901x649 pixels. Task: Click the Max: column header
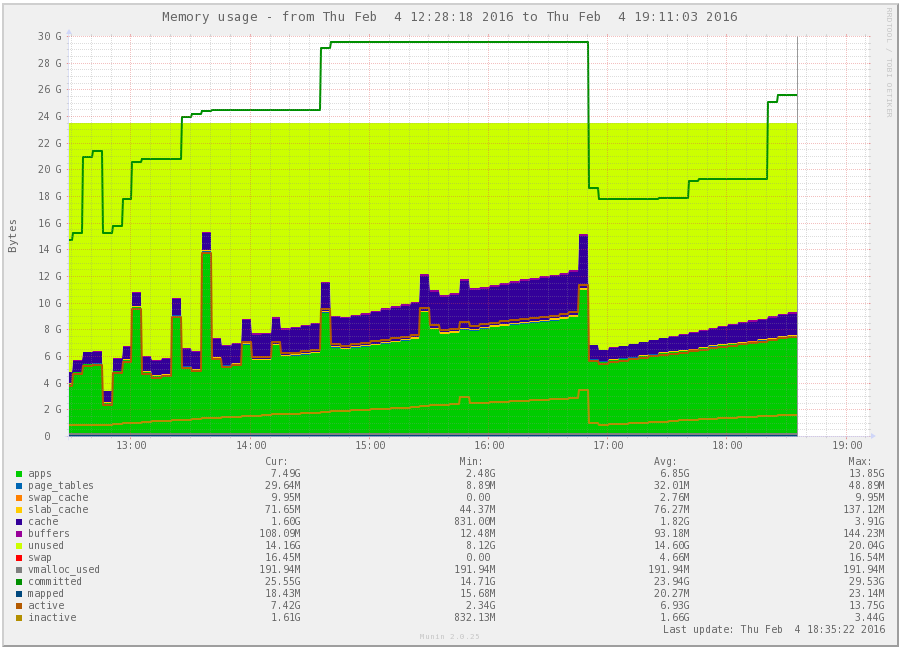coord(859,461)
